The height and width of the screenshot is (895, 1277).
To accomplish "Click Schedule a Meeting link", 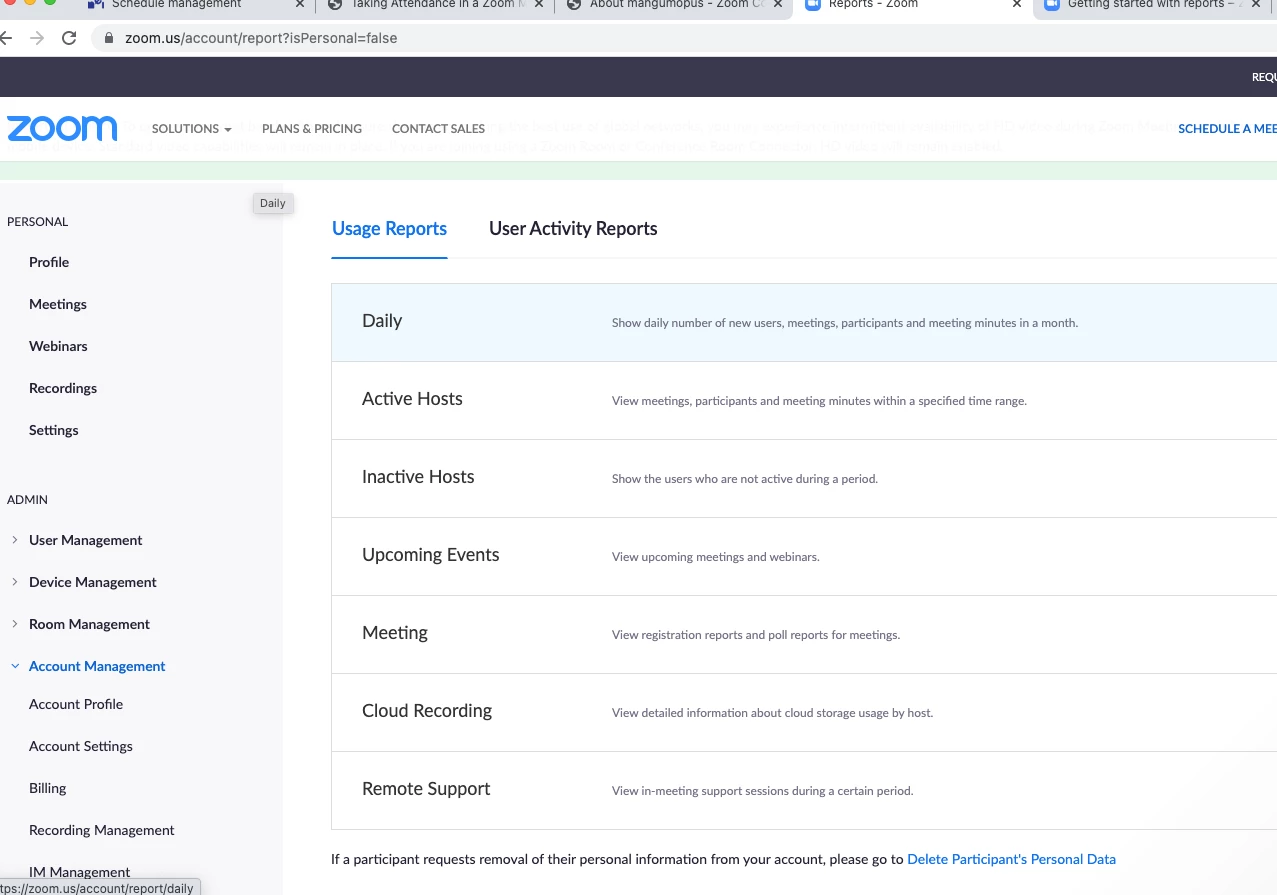I will (x=1227, y=128).
